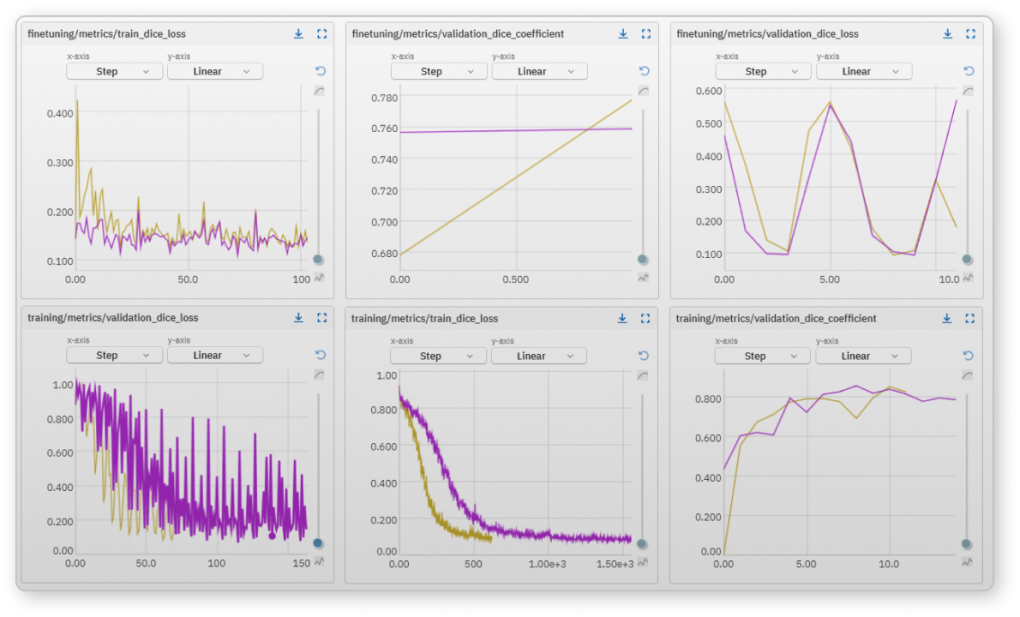Reset zoom on training validation_dice_coefficient chart
Image resolution: width=1020 pixels, height=617 pixels.
point(968,355)
